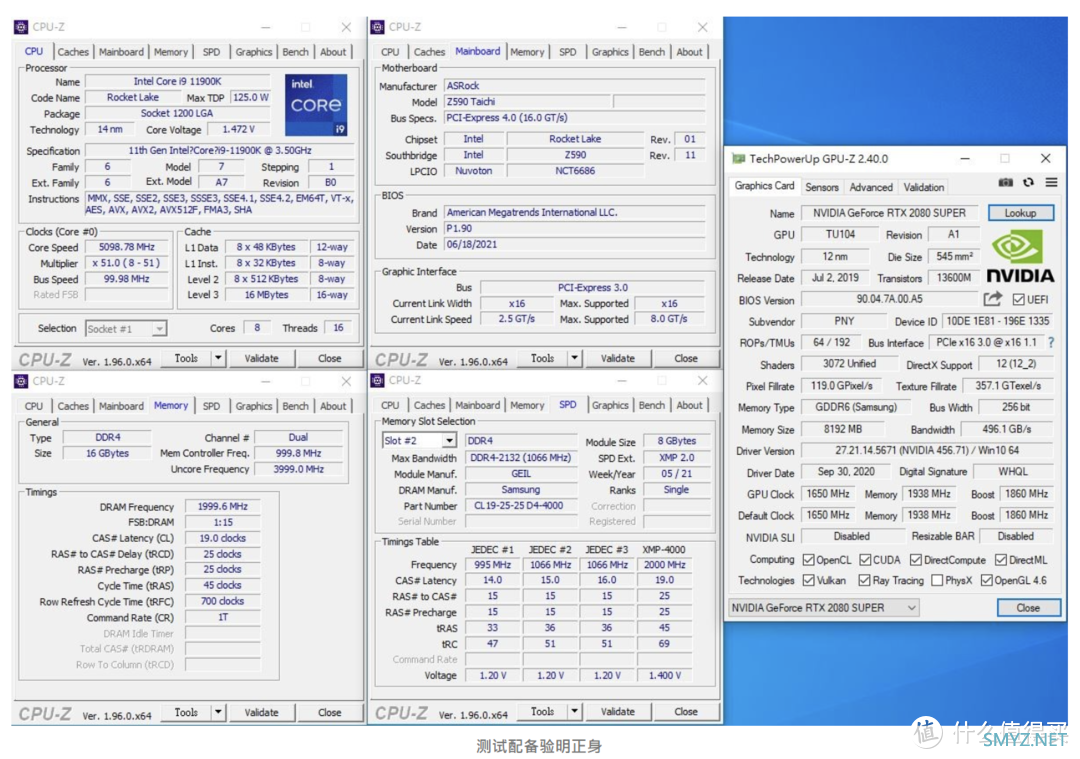Click the Close button at bottom of GPU-Z
Viewport: 1080px width, 759px height.
(1028, 607)
